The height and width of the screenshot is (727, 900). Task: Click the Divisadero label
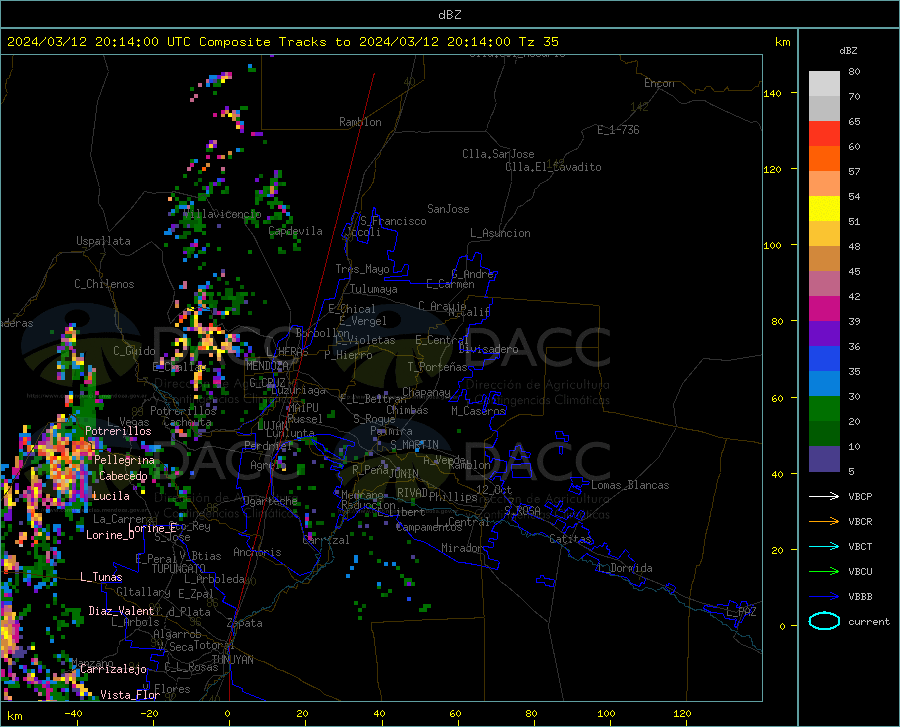[x=489, y=349]
